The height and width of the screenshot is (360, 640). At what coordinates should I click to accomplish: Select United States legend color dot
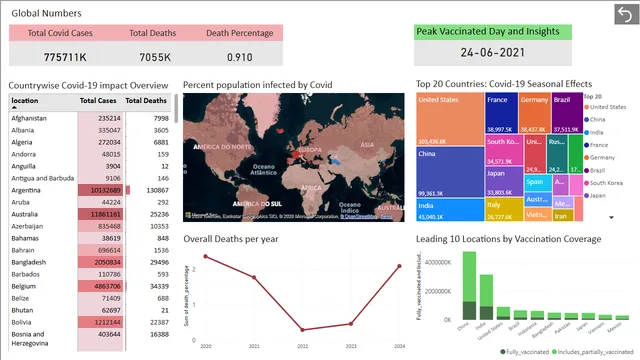587,107
